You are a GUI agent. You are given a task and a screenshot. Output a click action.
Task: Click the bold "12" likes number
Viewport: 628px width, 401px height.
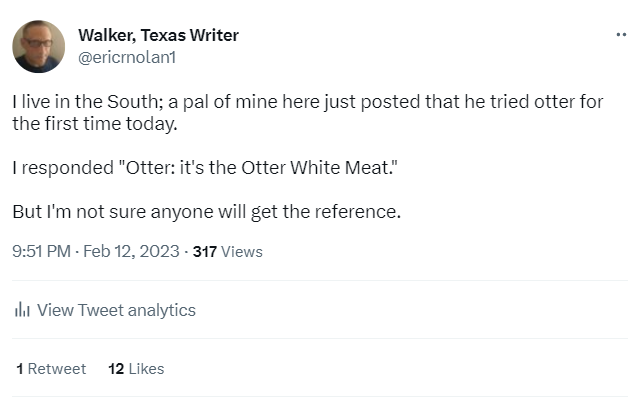click(115, 369)
